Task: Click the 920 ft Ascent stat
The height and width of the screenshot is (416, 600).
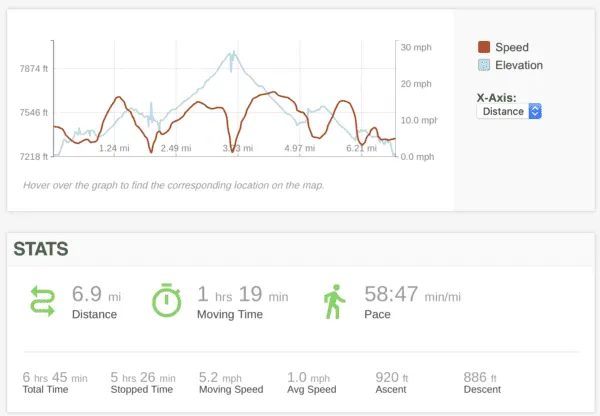Action: (x=392, y=382)
